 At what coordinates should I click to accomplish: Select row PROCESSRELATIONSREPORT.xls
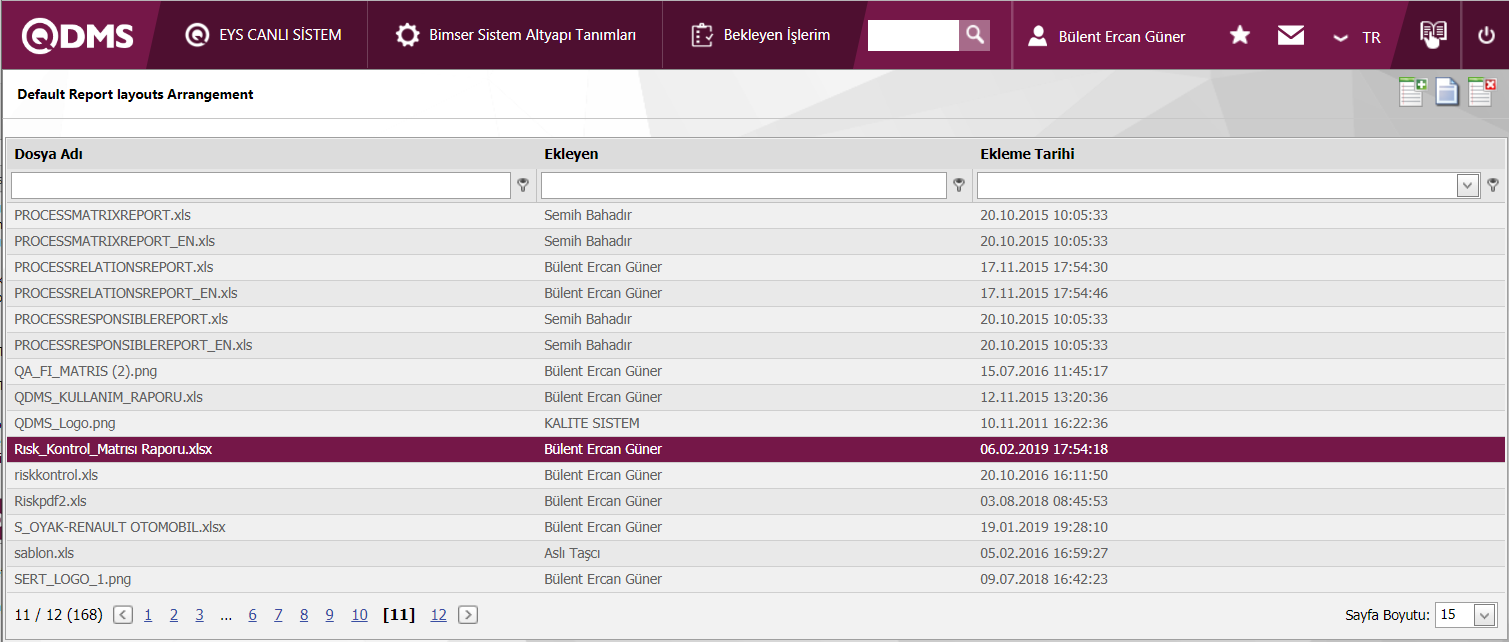tap(755, 267)
